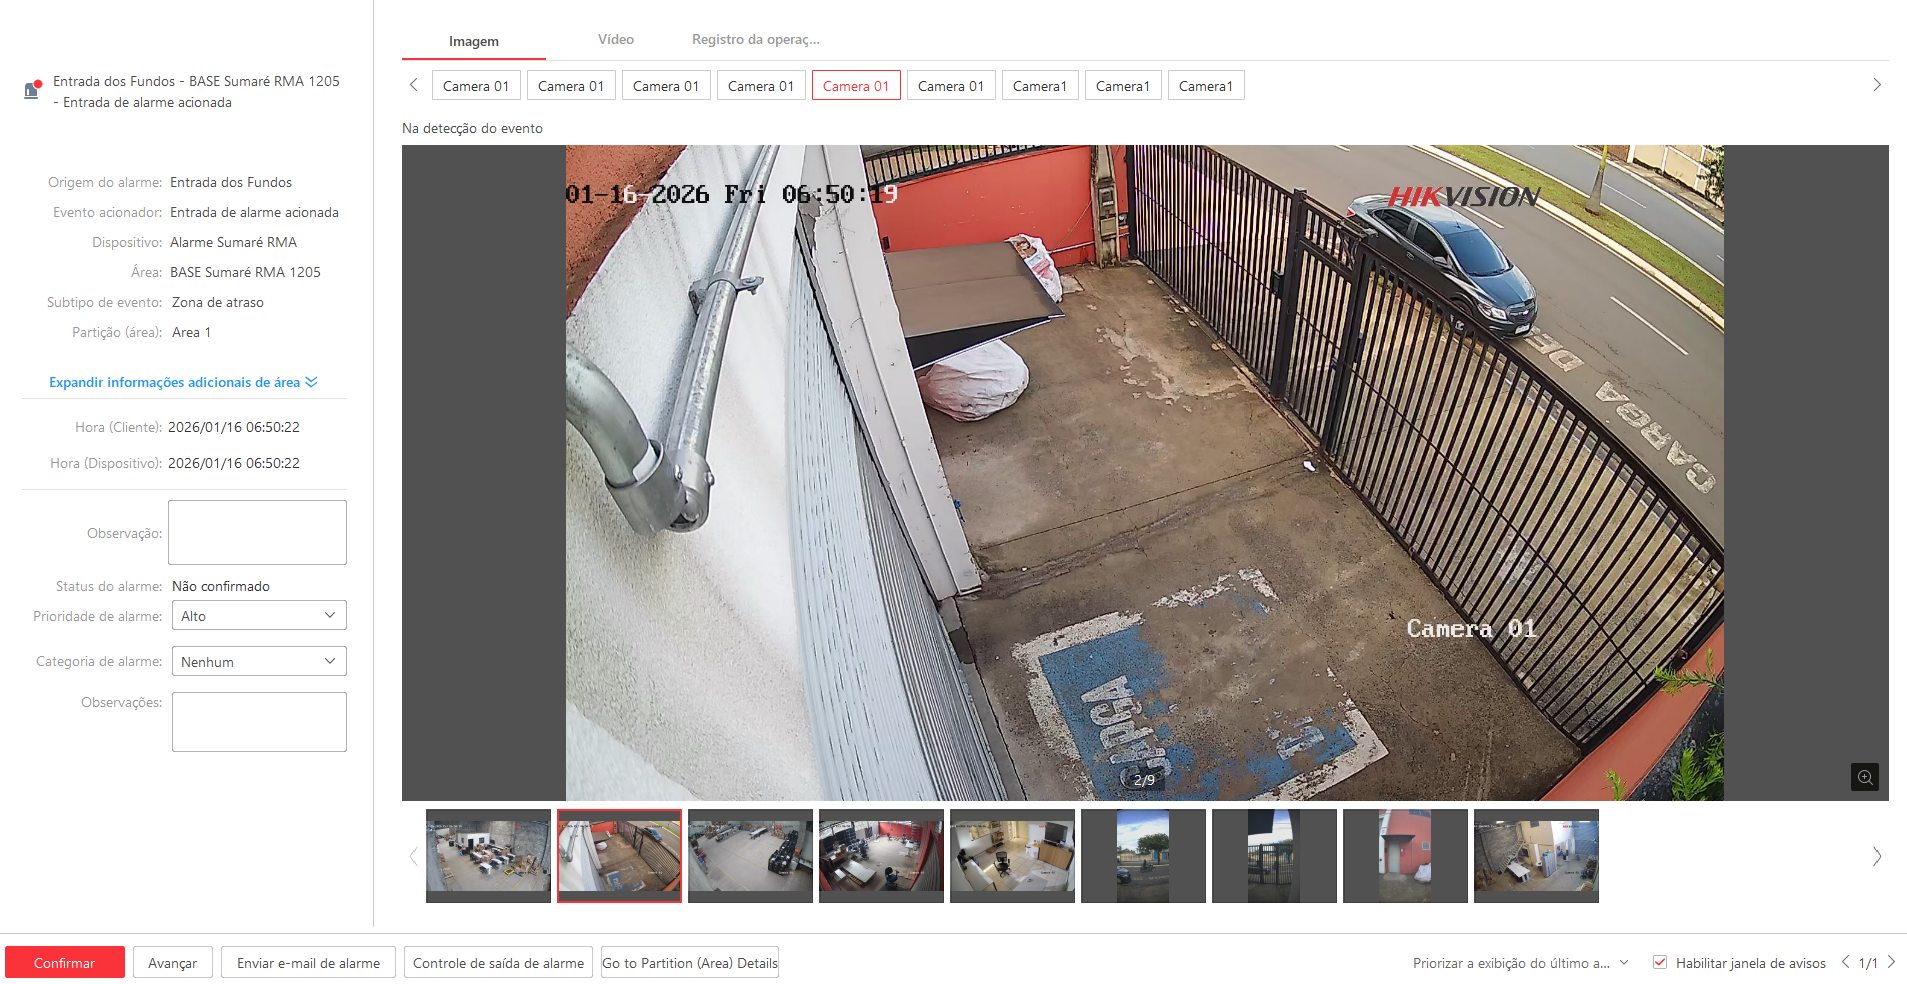Open Prioridade de alarme dropdown

tap(259, 615)
